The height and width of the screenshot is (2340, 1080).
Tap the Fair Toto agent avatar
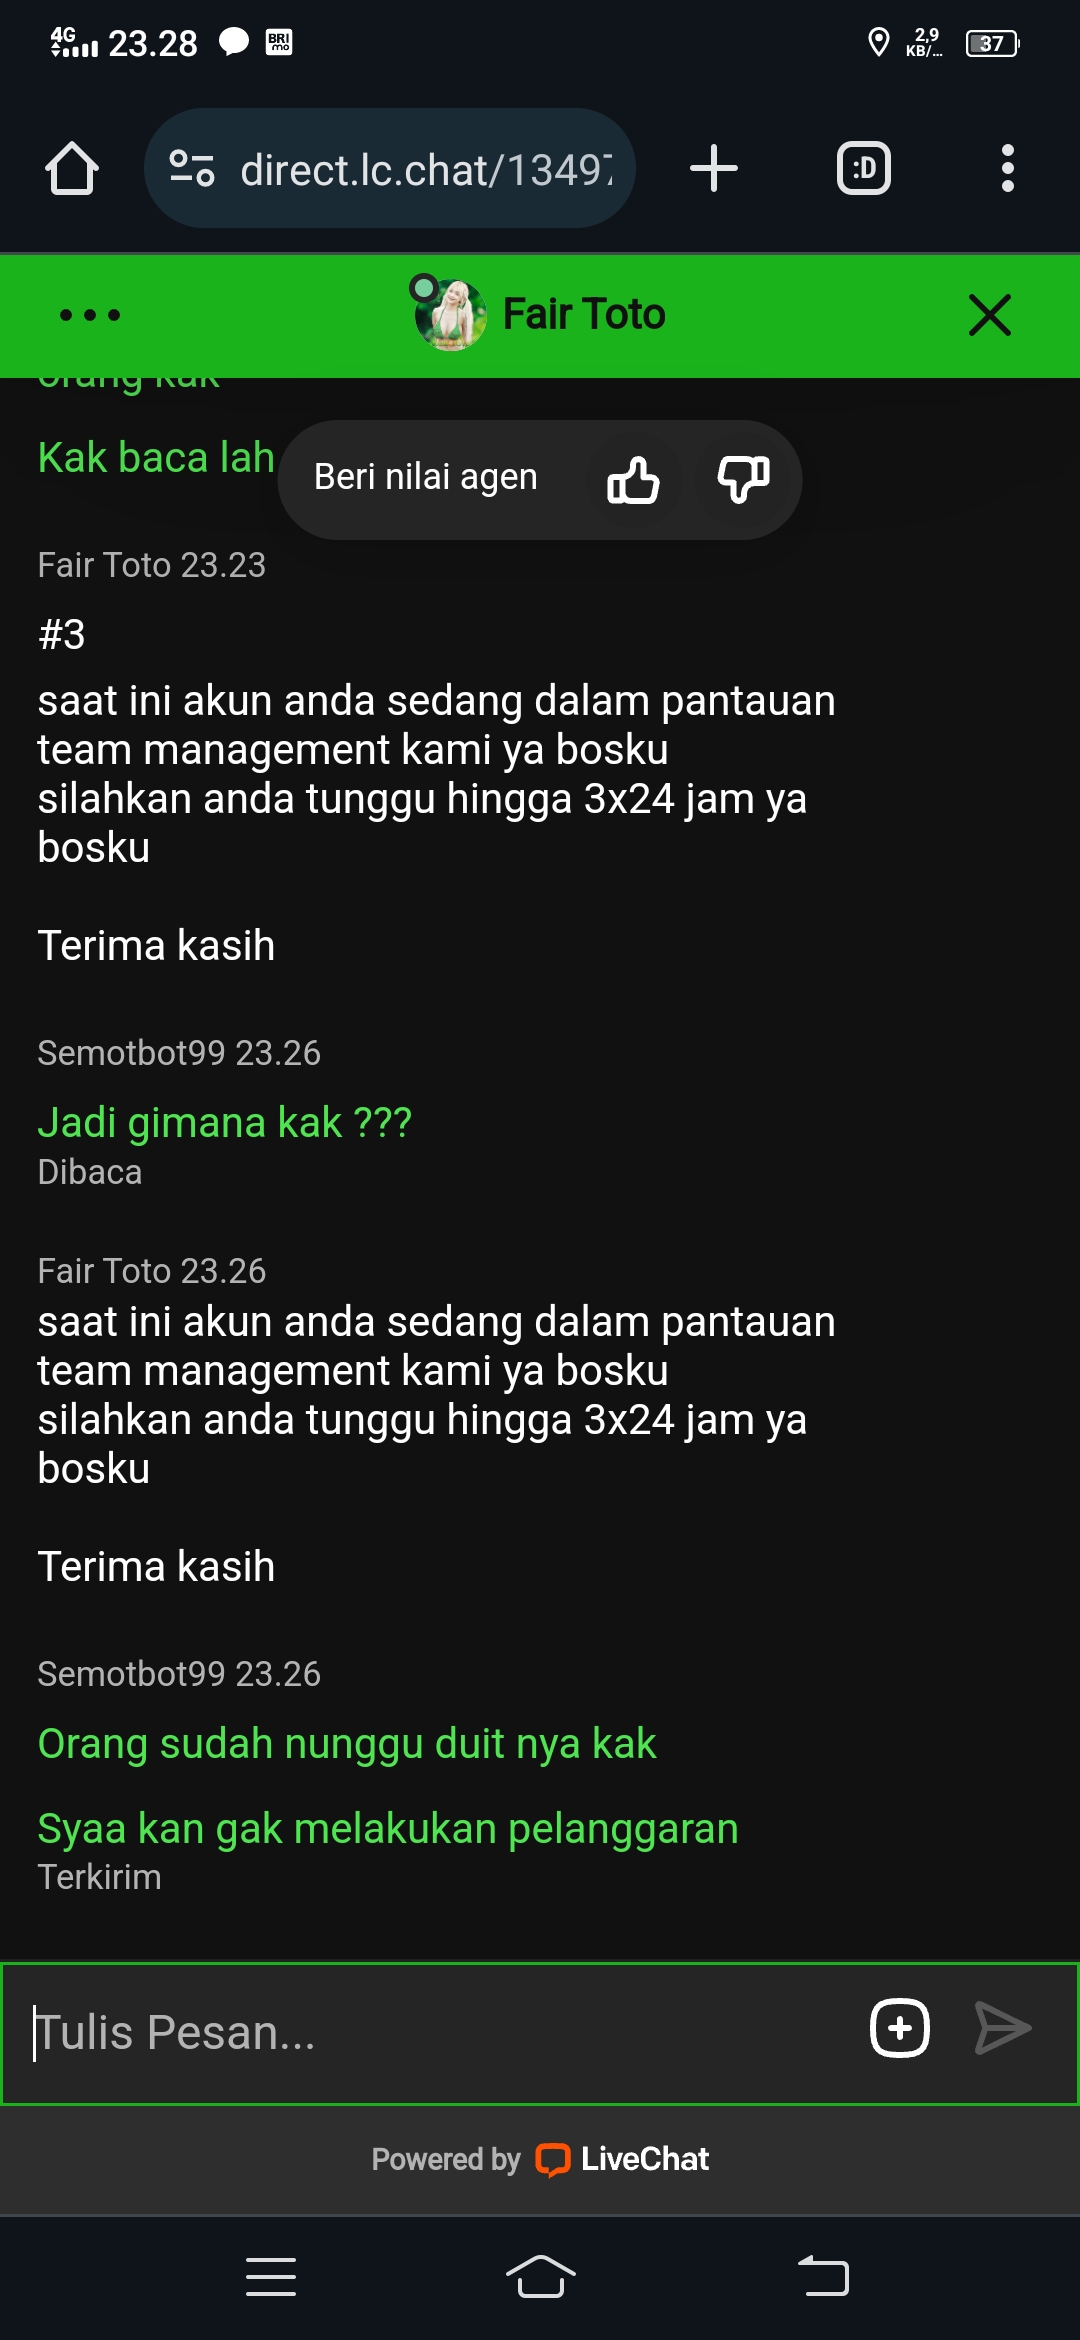tap(450, 314)
